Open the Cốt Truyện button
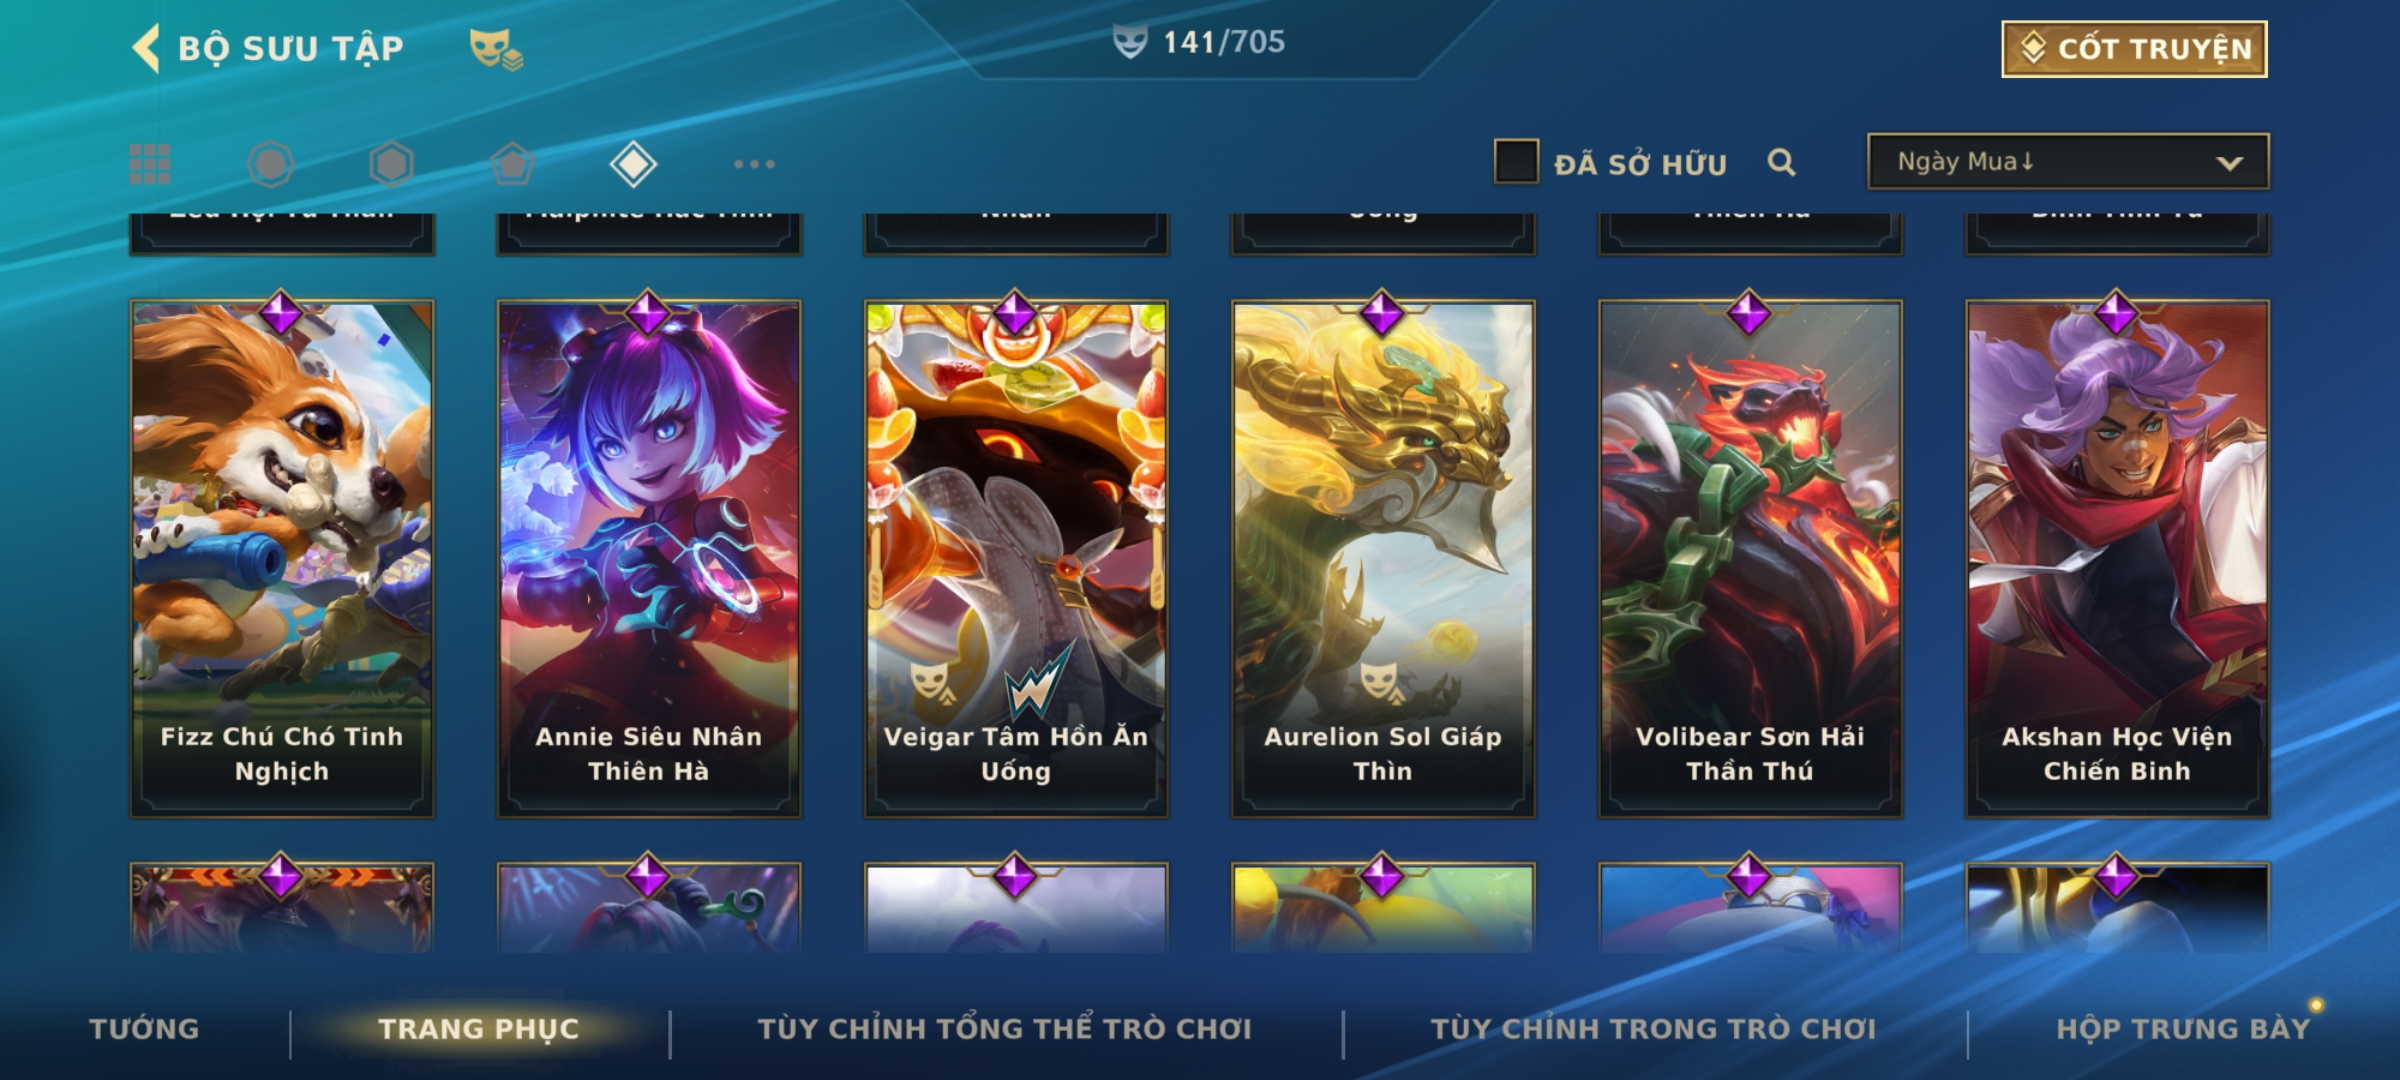This screenshot has width=2400, height=1080. (x=2134, y=49)
